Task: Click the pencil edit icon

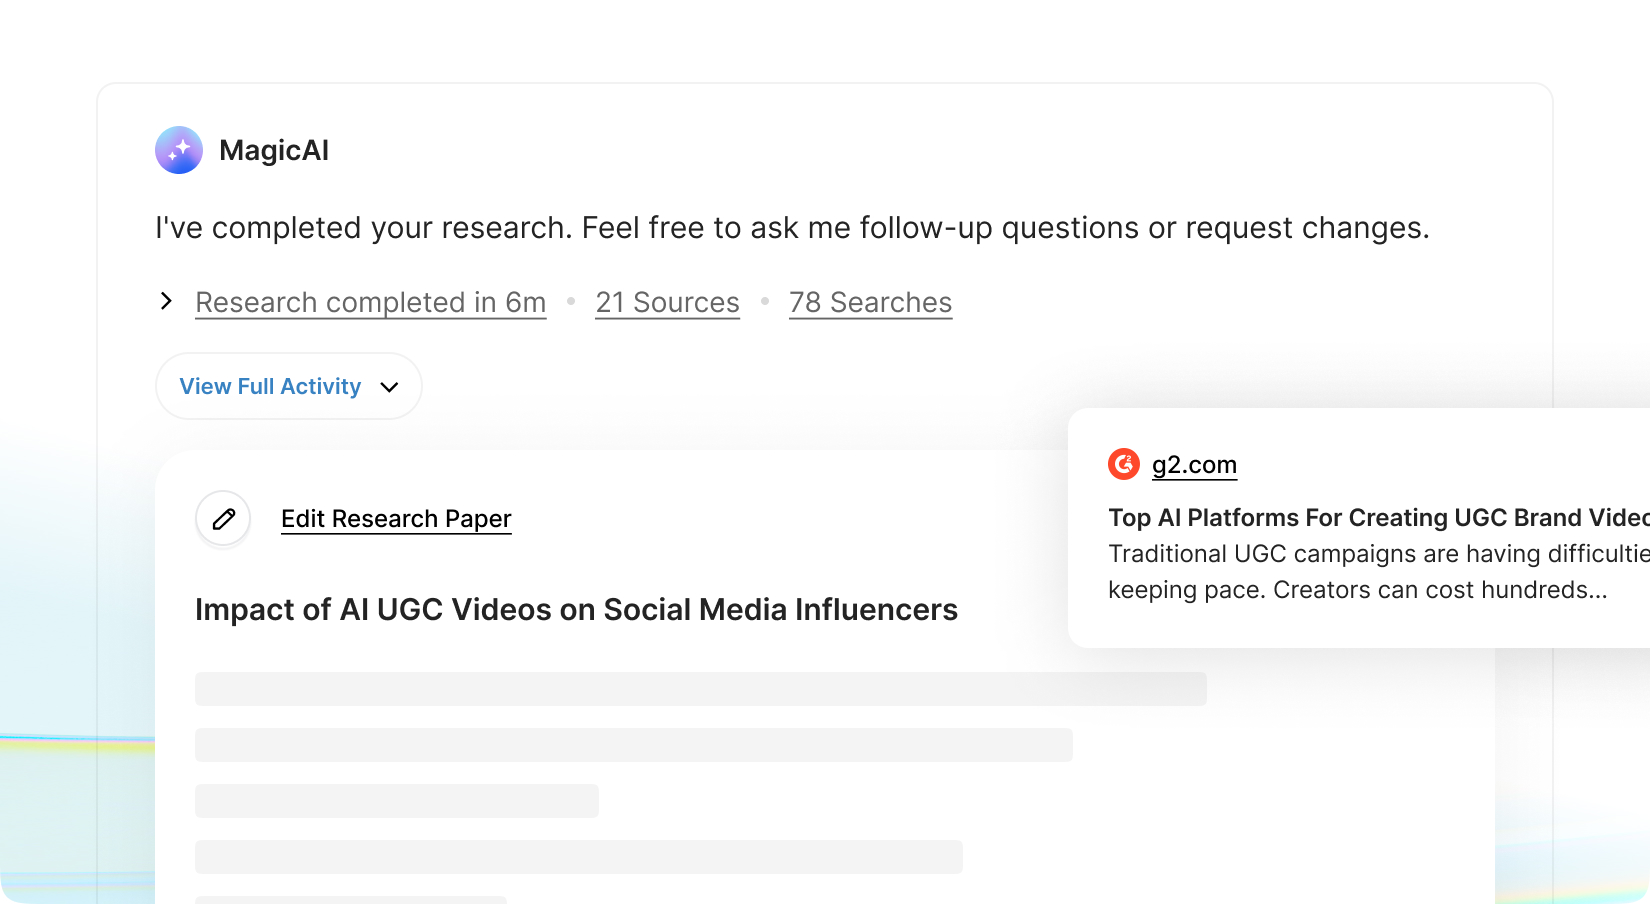Action: [223, 518]
